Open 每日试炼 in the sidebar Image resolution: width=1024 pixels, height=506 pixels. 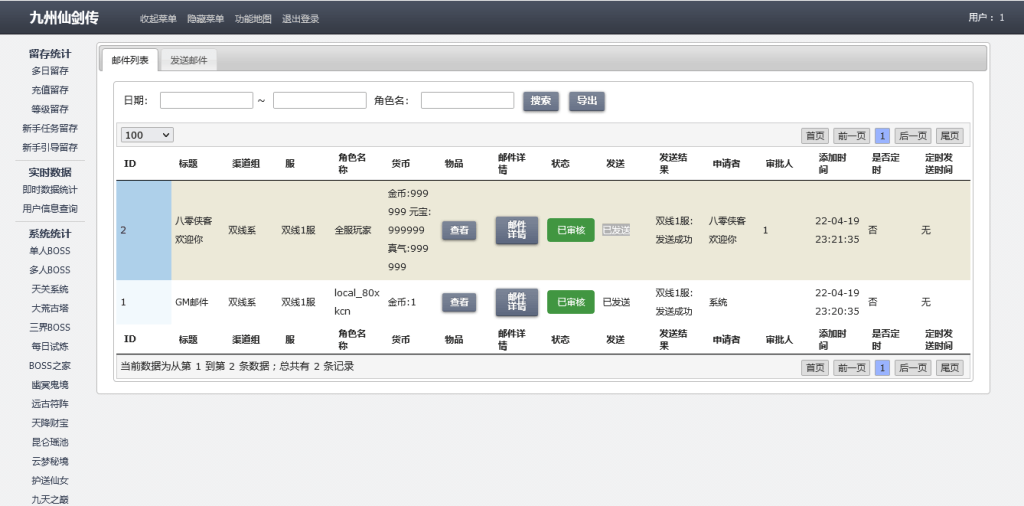50,347
